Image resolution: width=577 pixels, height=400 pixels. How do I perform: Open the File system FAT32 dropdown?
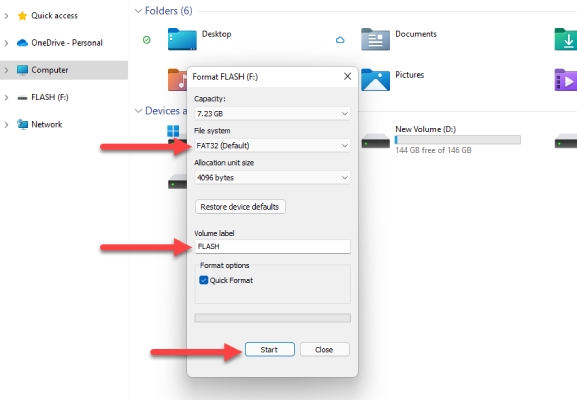pyautogui.click(x=272, y=145)
